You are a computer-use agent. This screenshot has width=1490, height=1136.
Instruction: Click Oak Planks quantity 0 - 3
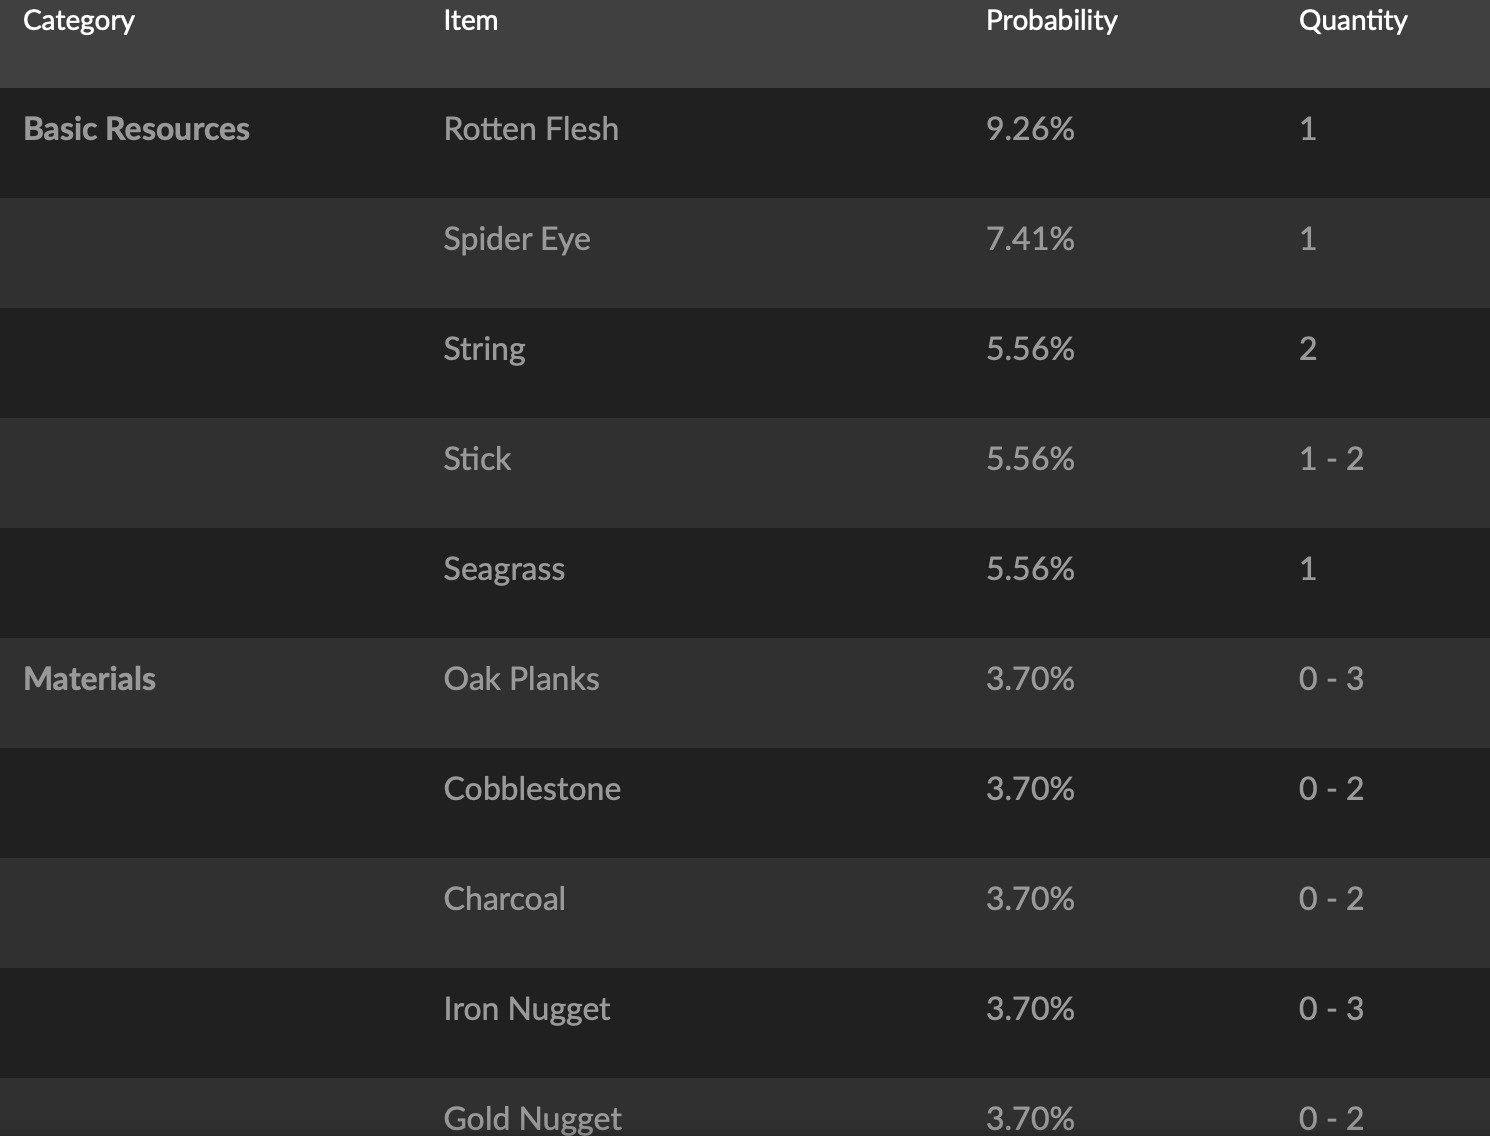(x=1331, y=679)
